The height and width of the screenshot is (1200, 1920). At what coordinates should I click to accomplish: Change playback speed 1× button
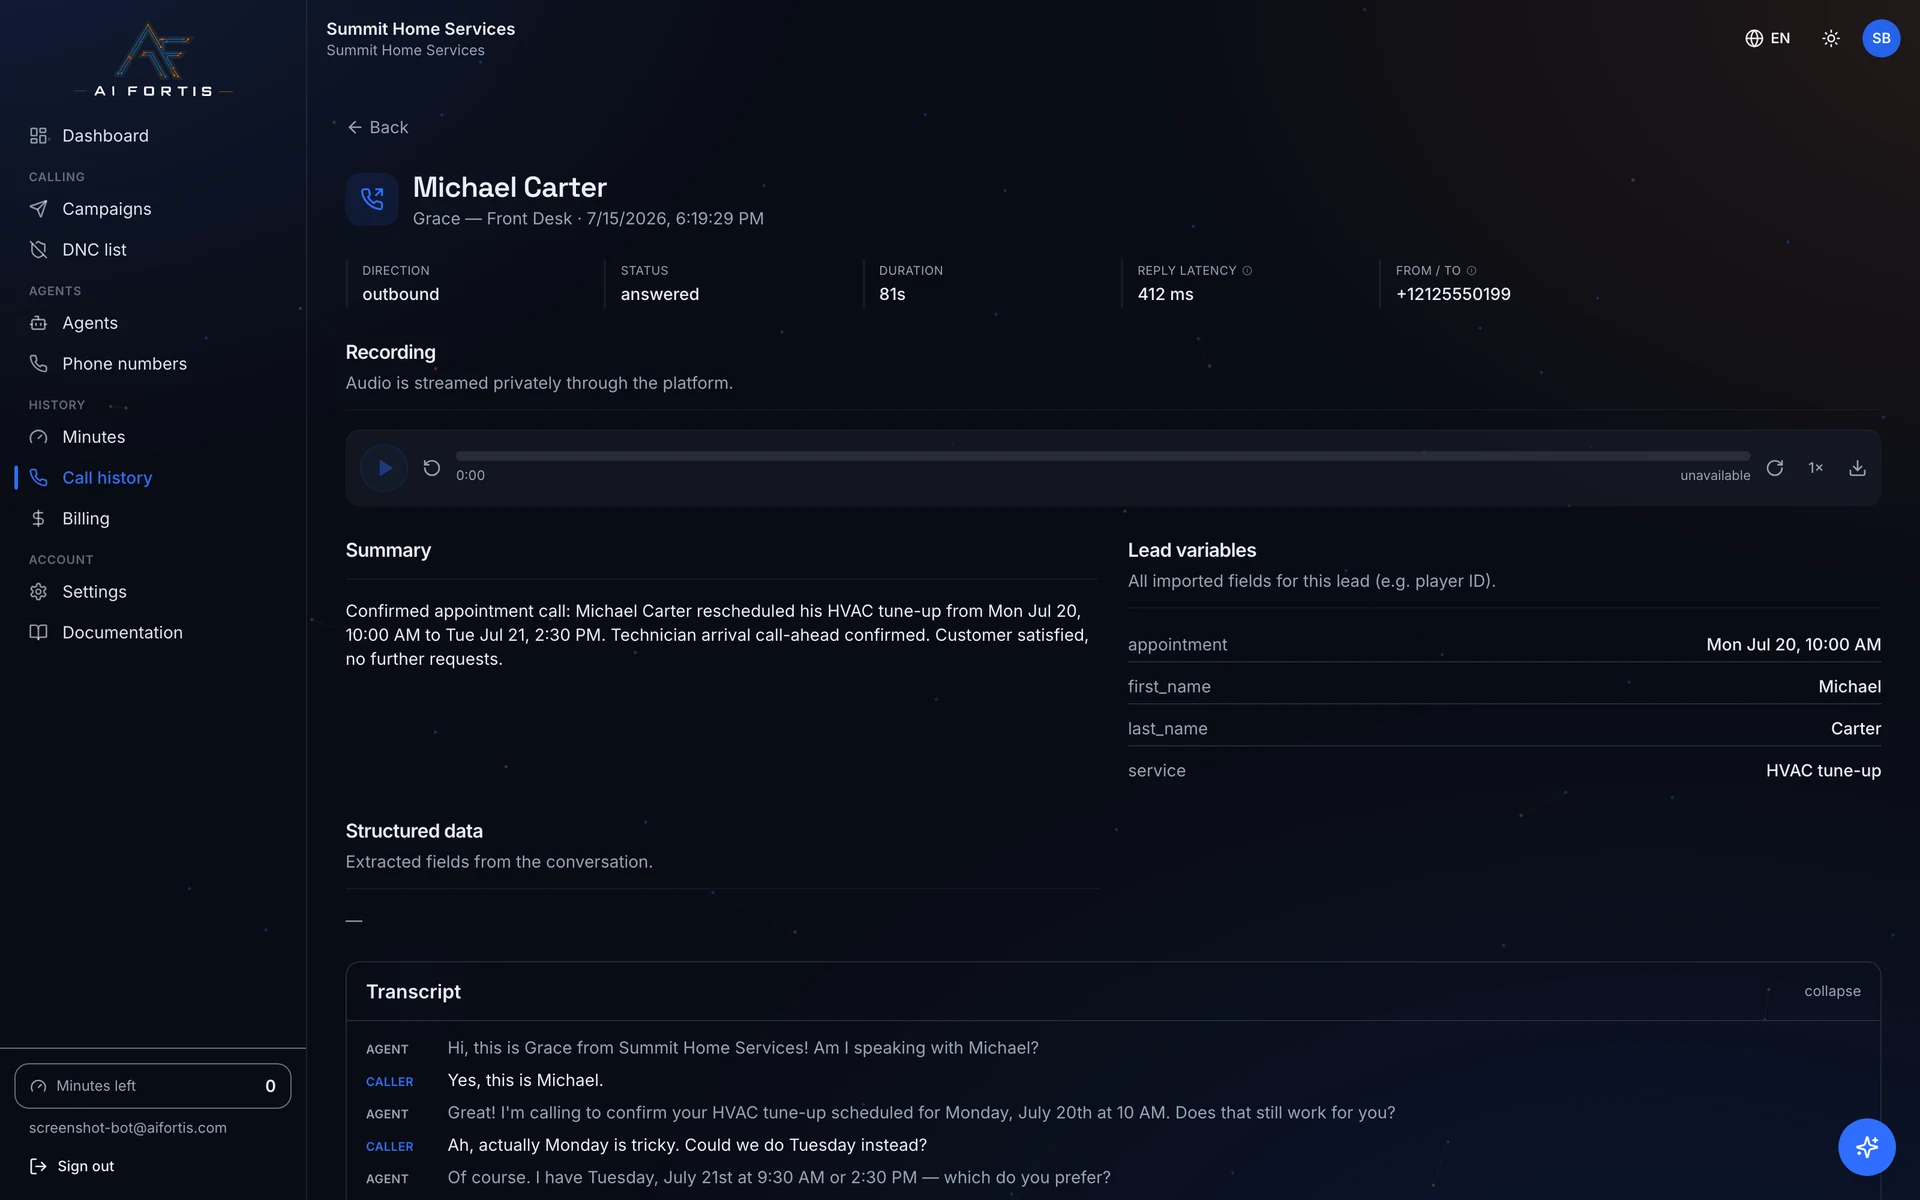[x=1815, y=468]
